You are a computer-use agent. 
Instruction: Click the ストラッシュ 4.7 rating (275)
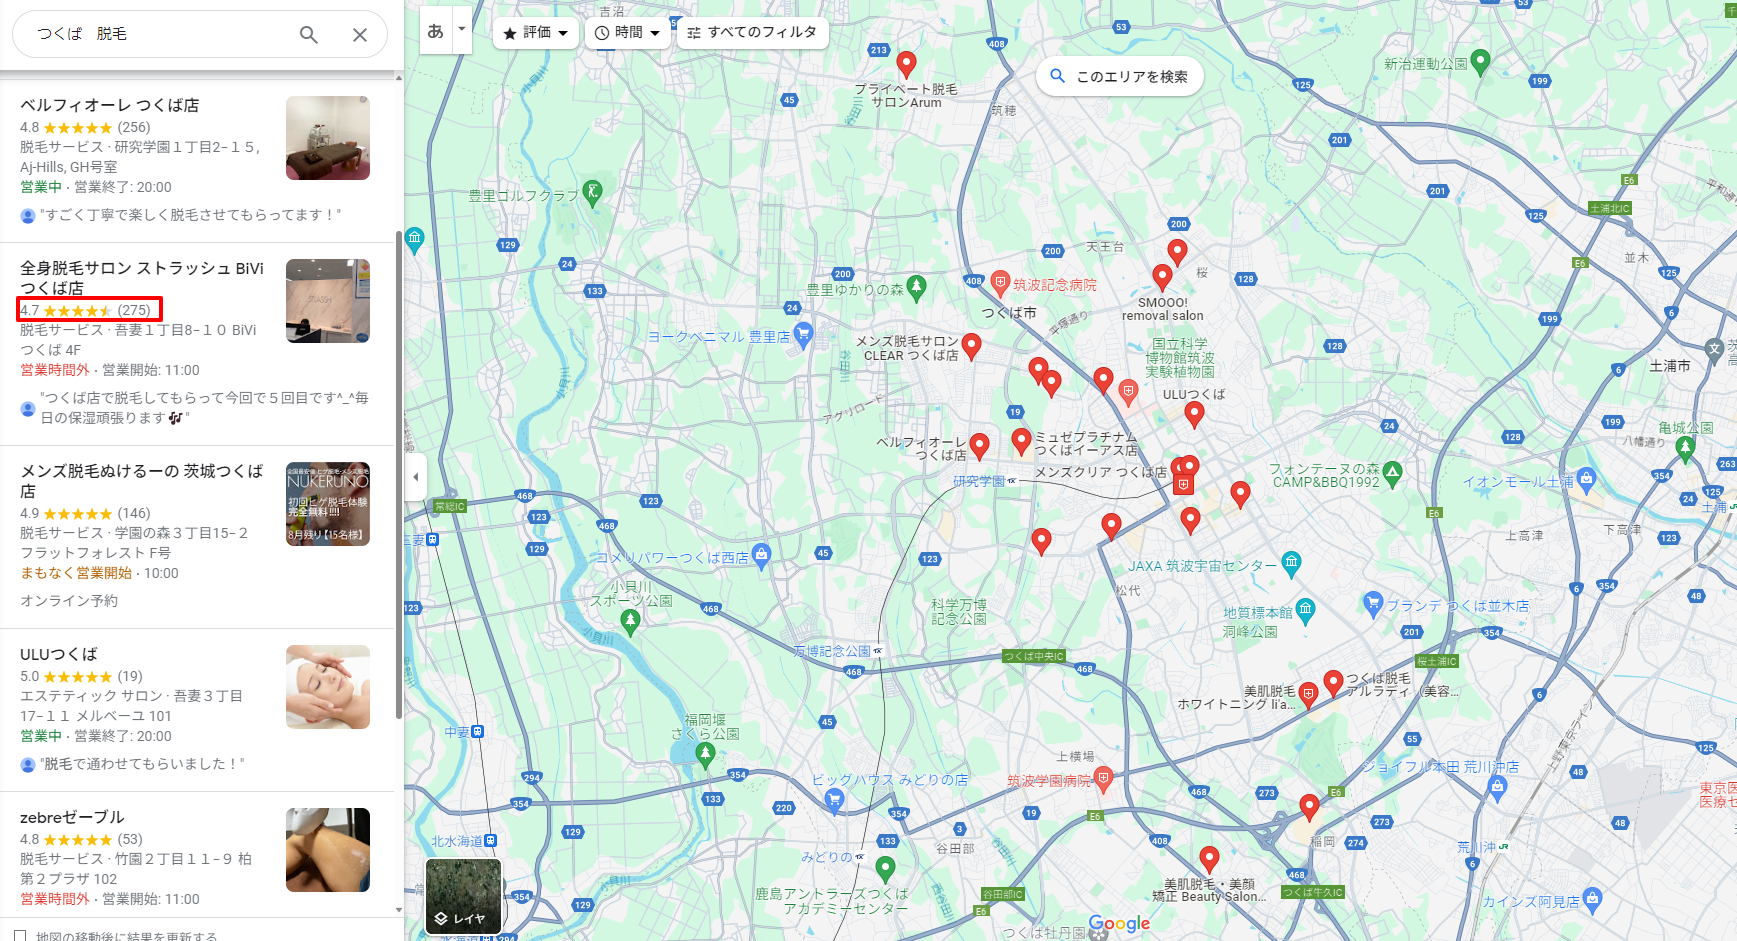[x=85, y=310]
